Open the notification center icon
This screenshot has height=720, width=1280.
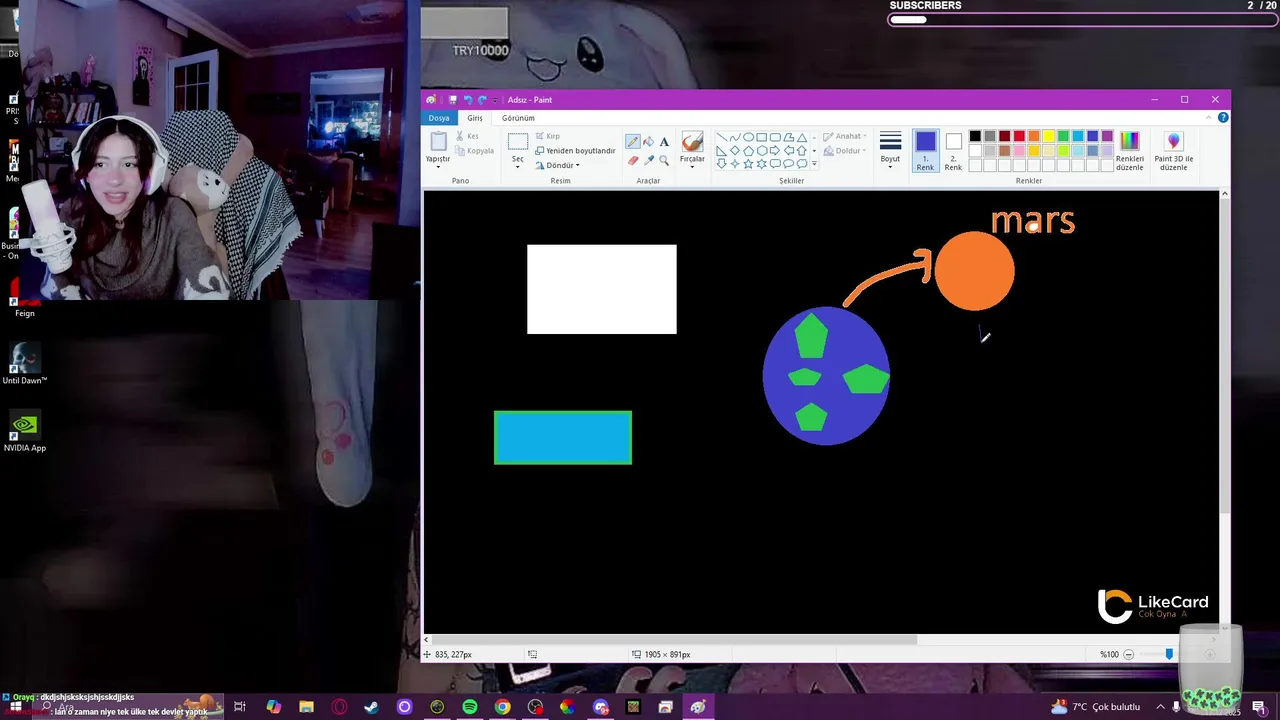tap(1258, 707)
